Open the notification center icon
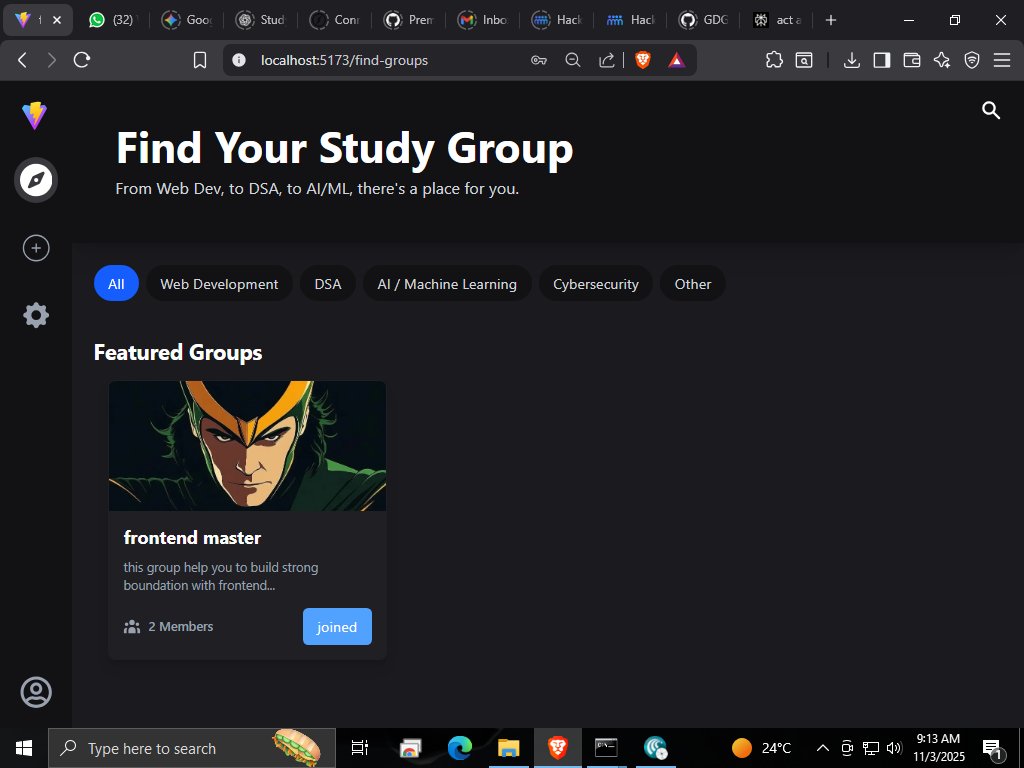 tap(992, 748)
